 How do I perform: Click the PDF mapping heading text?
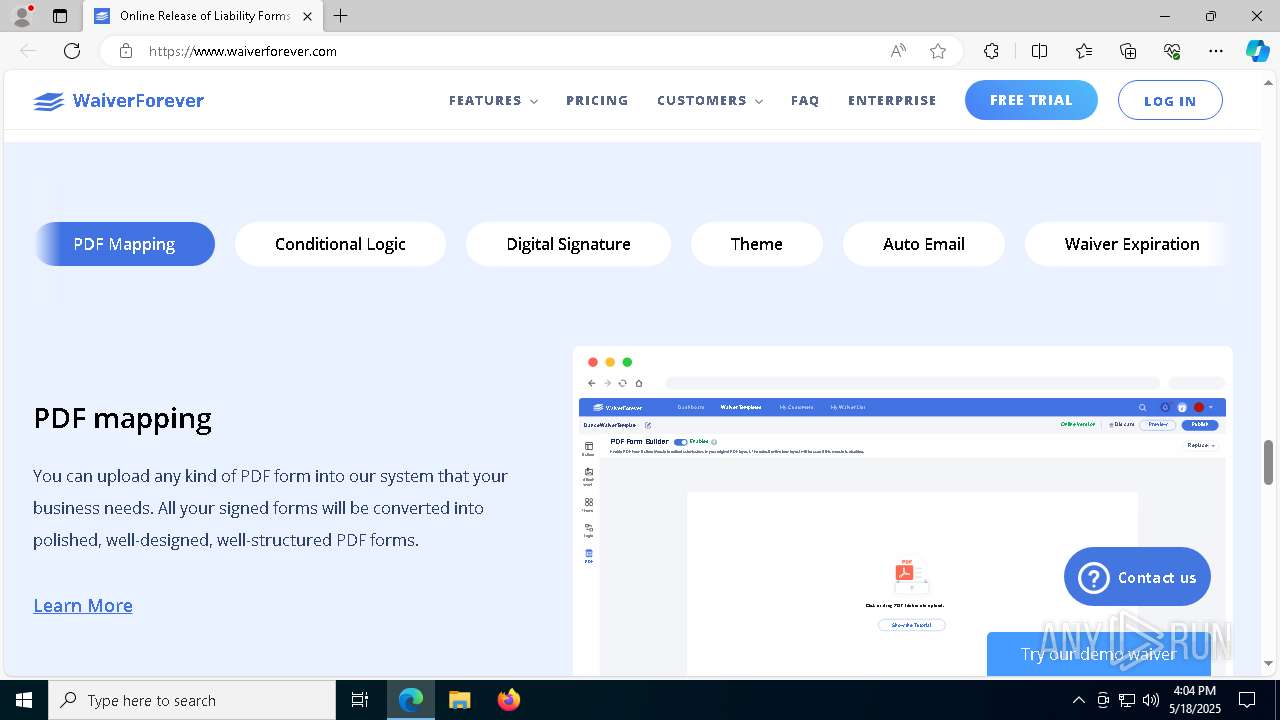tap(122, 418)
